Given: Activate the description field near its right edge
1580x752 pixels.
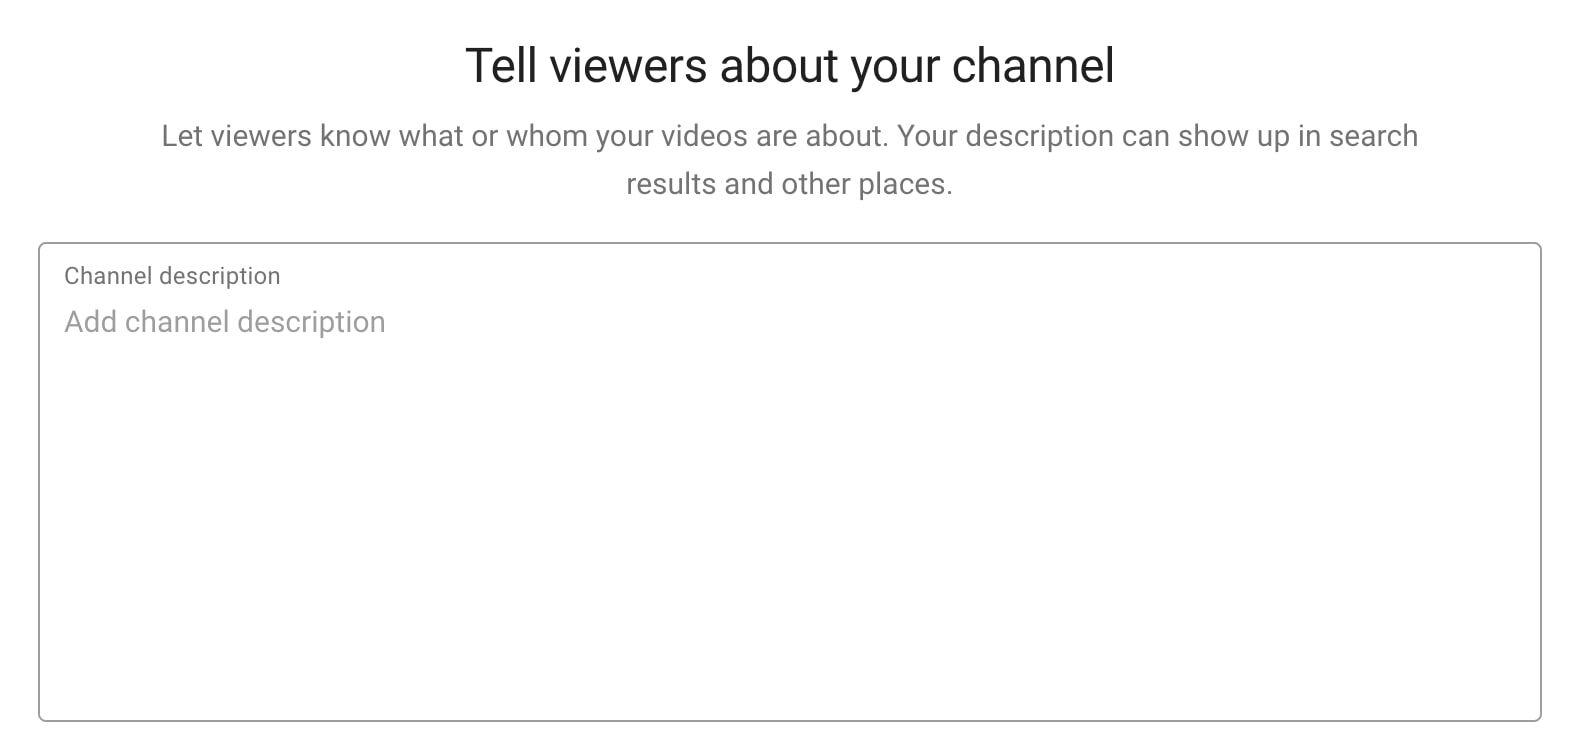Looking at the screenshot, I should (x=1500, y=482).
